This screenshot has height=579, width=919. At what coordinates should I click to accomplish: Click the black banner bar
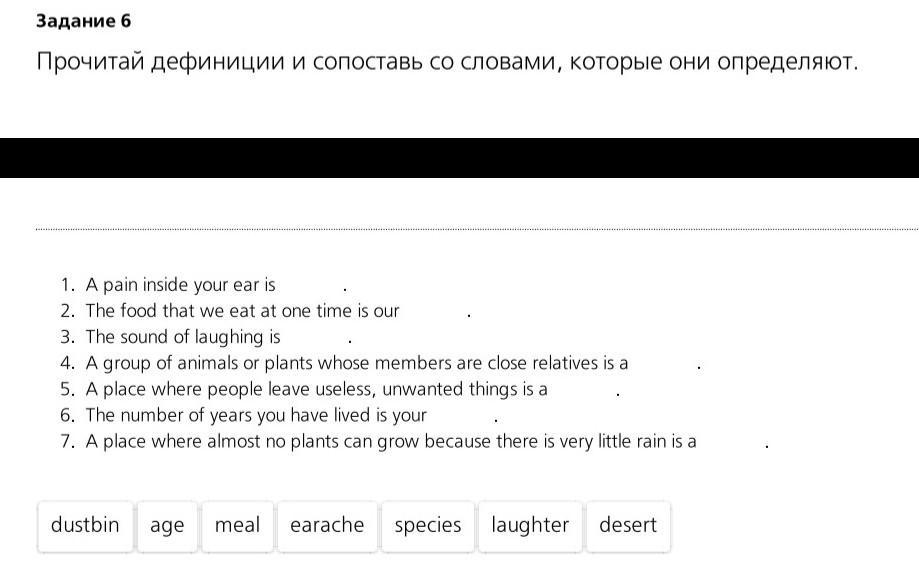[460, 158]
